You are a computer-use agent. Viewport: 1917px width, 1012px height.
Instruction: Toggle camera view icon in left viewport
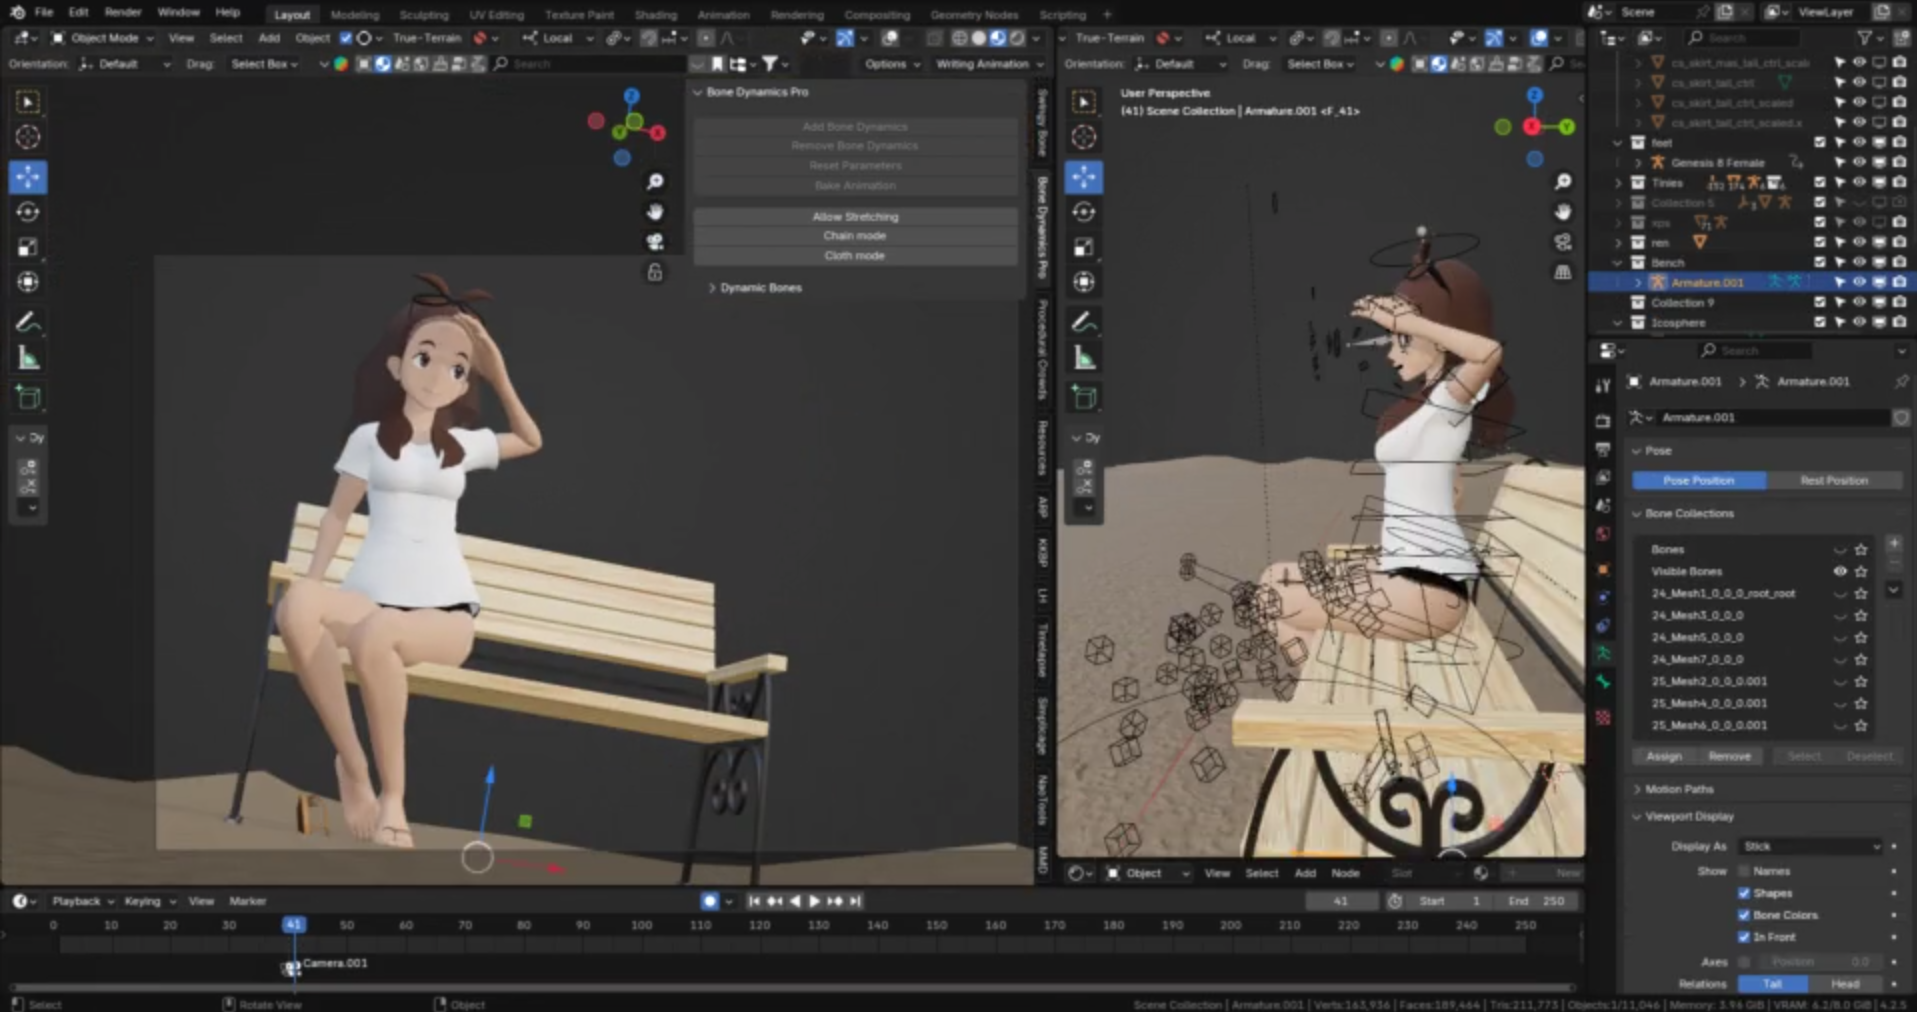(x=655, y=242)
